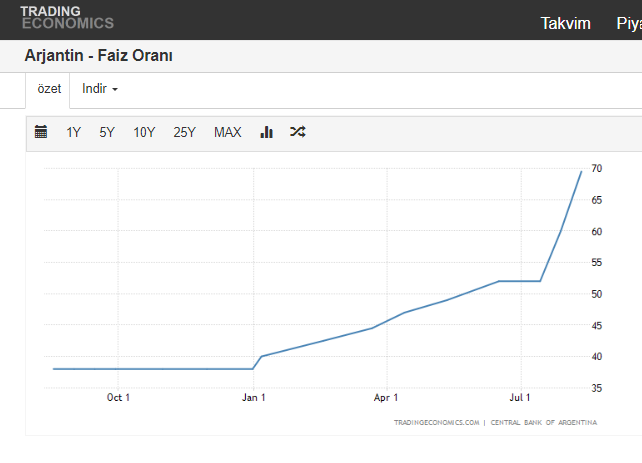The height and width of the screenshot is (463, 642).
Task: Click the compare shuffle arrows icon
Action: (x=297, y=132)
